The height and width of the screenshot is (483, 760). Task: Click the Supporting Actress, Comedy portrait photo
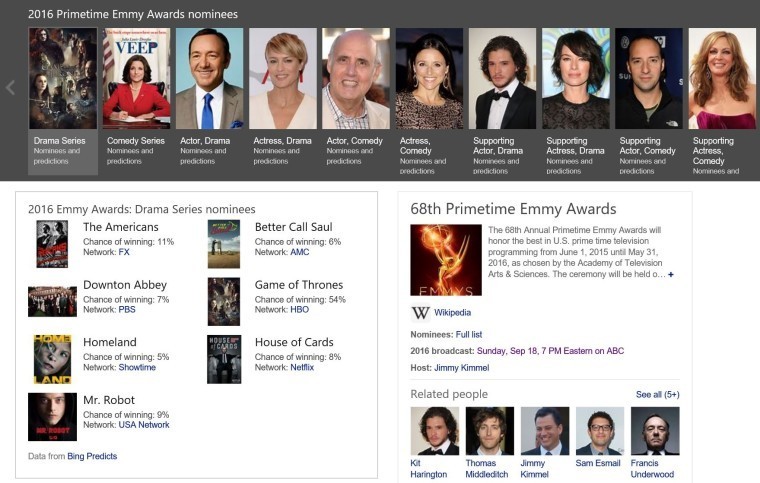(x=722, y=78)
